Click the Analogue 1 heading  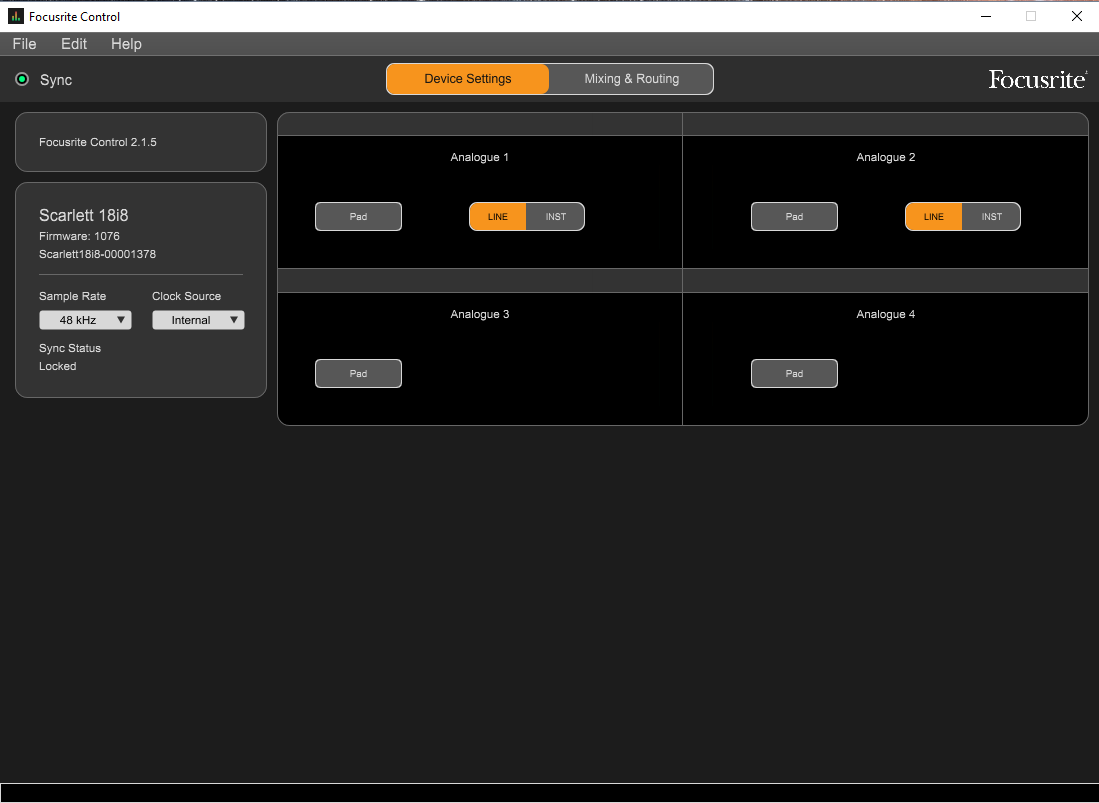[479, 158]
